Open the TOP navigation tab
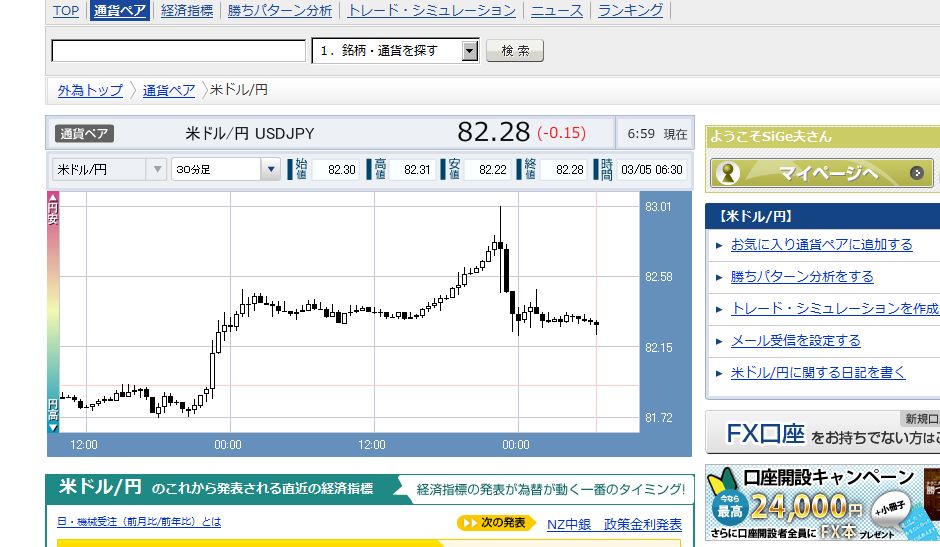This screenshot has width=940, height=547. [66, 10]
